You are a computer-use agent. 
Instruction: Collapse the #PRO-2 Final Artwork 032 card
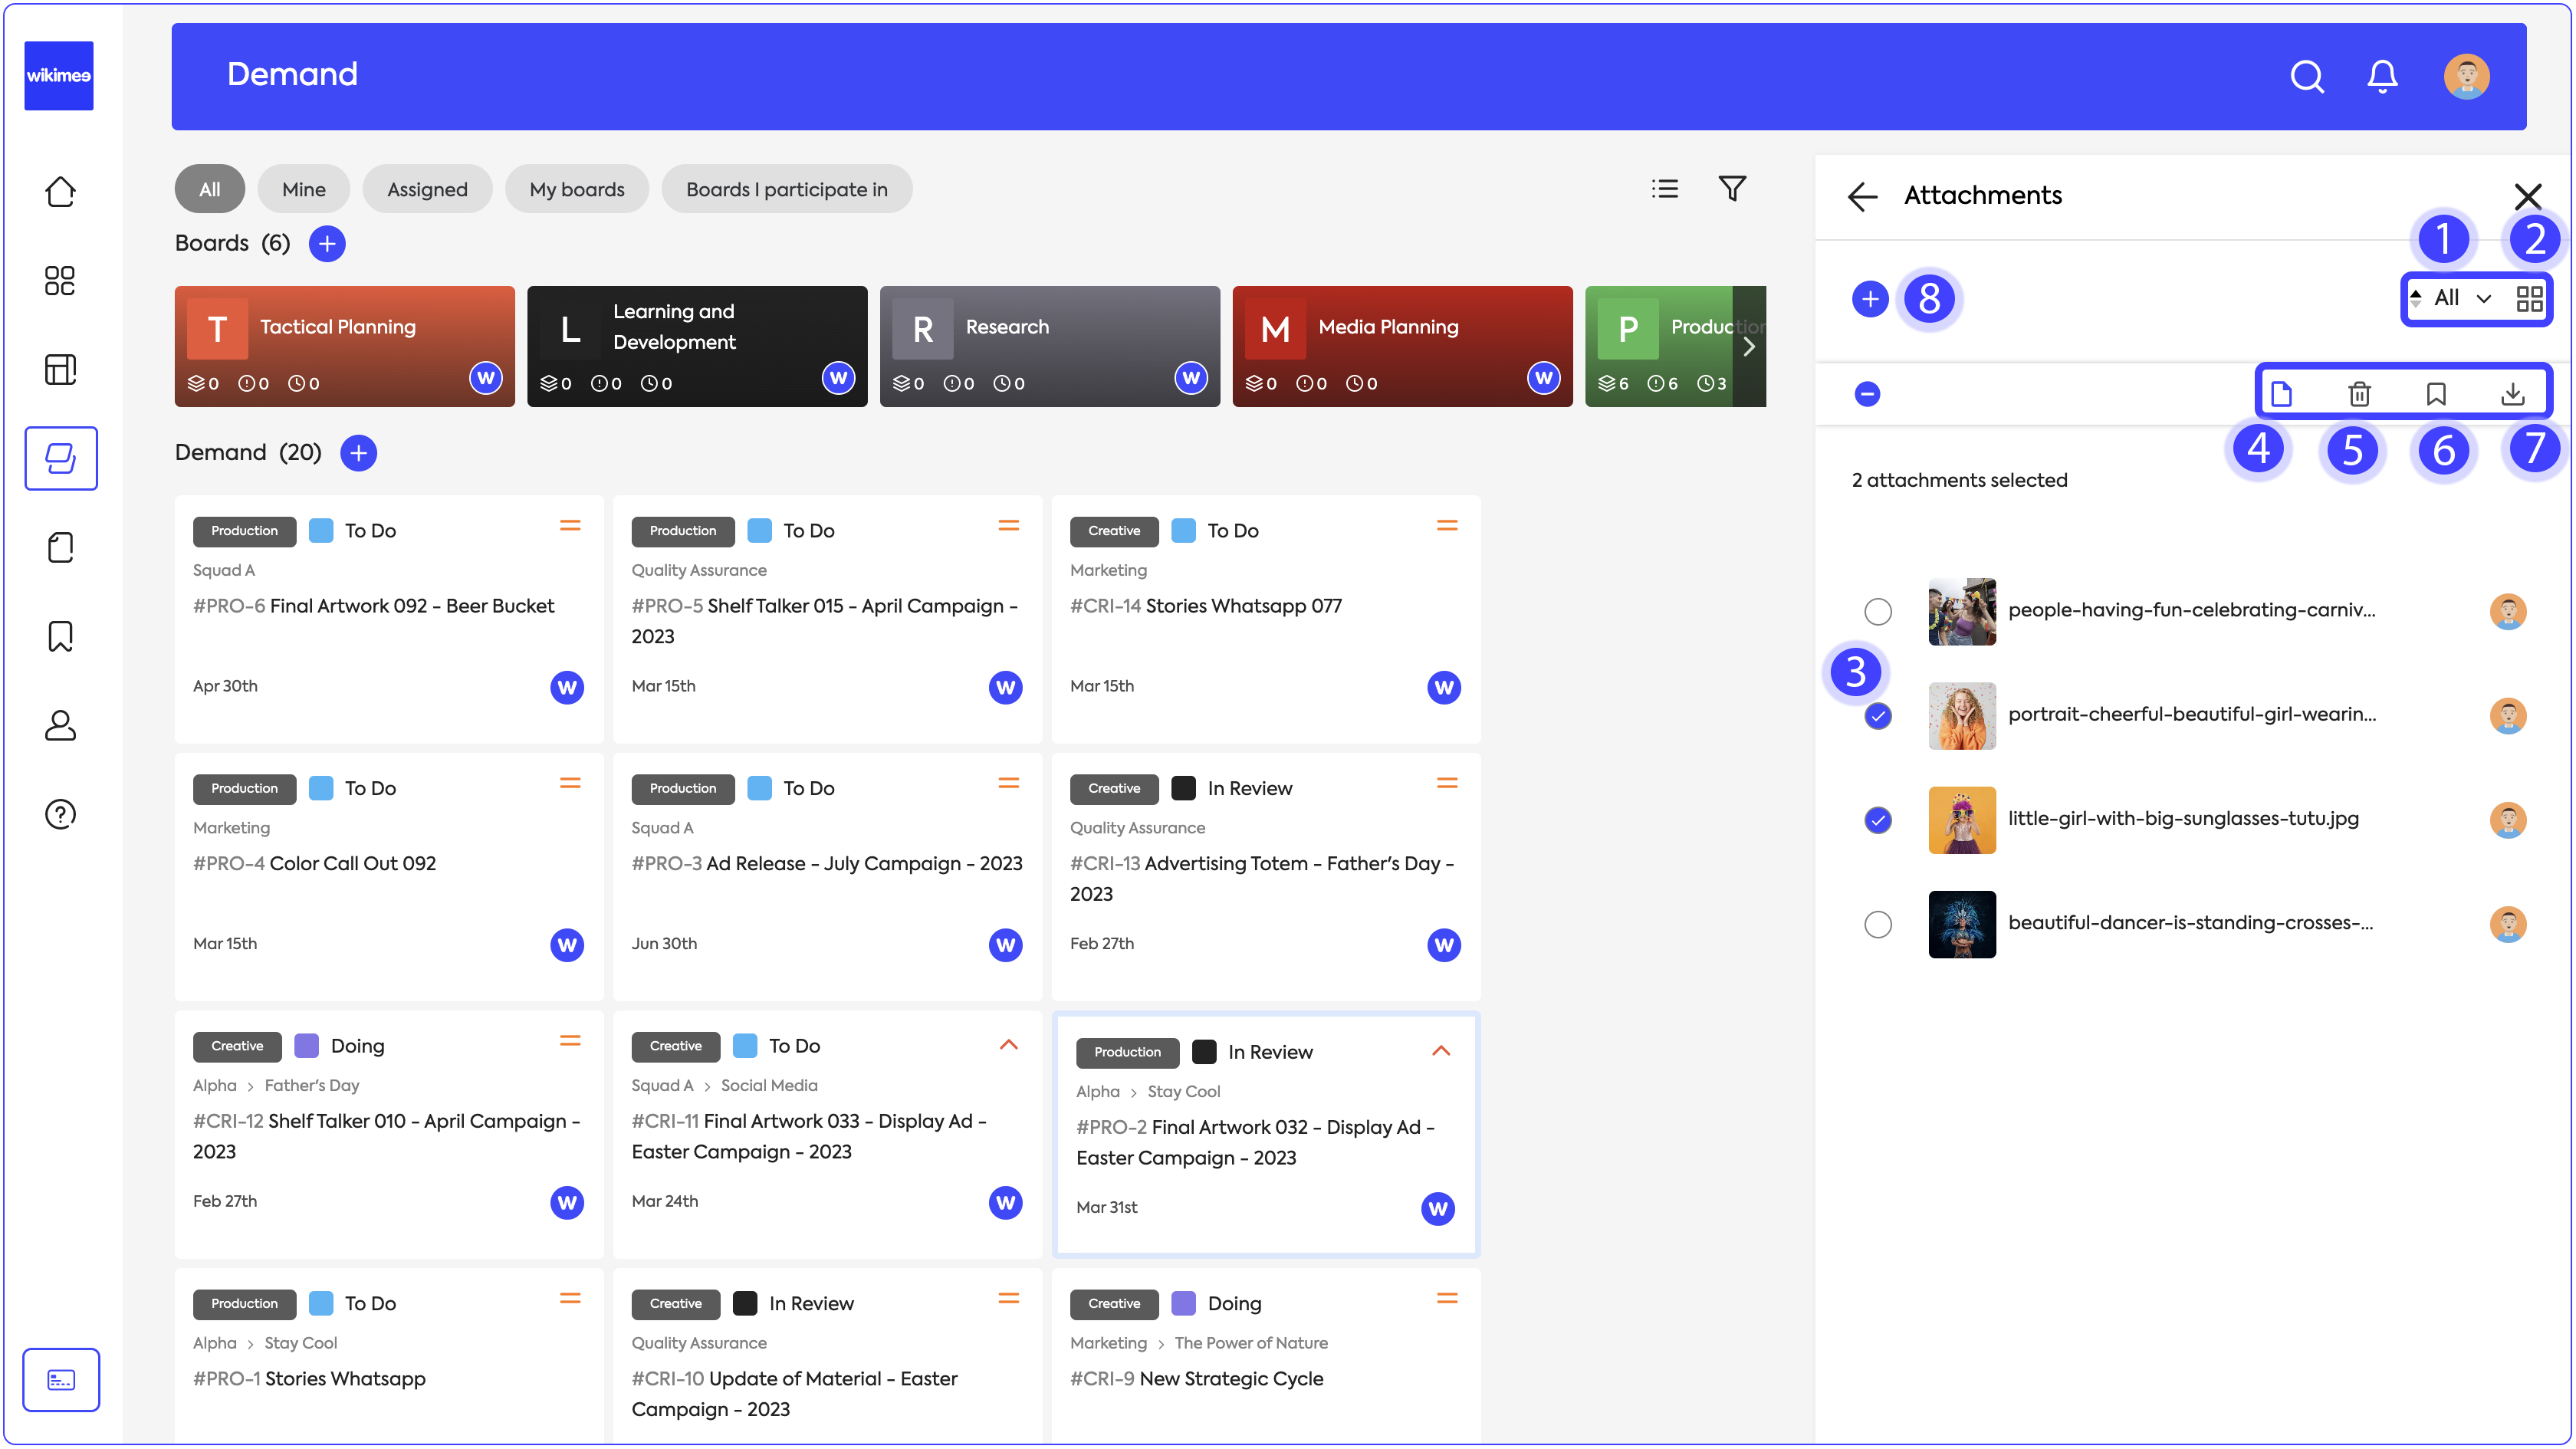[1441, 1050]
